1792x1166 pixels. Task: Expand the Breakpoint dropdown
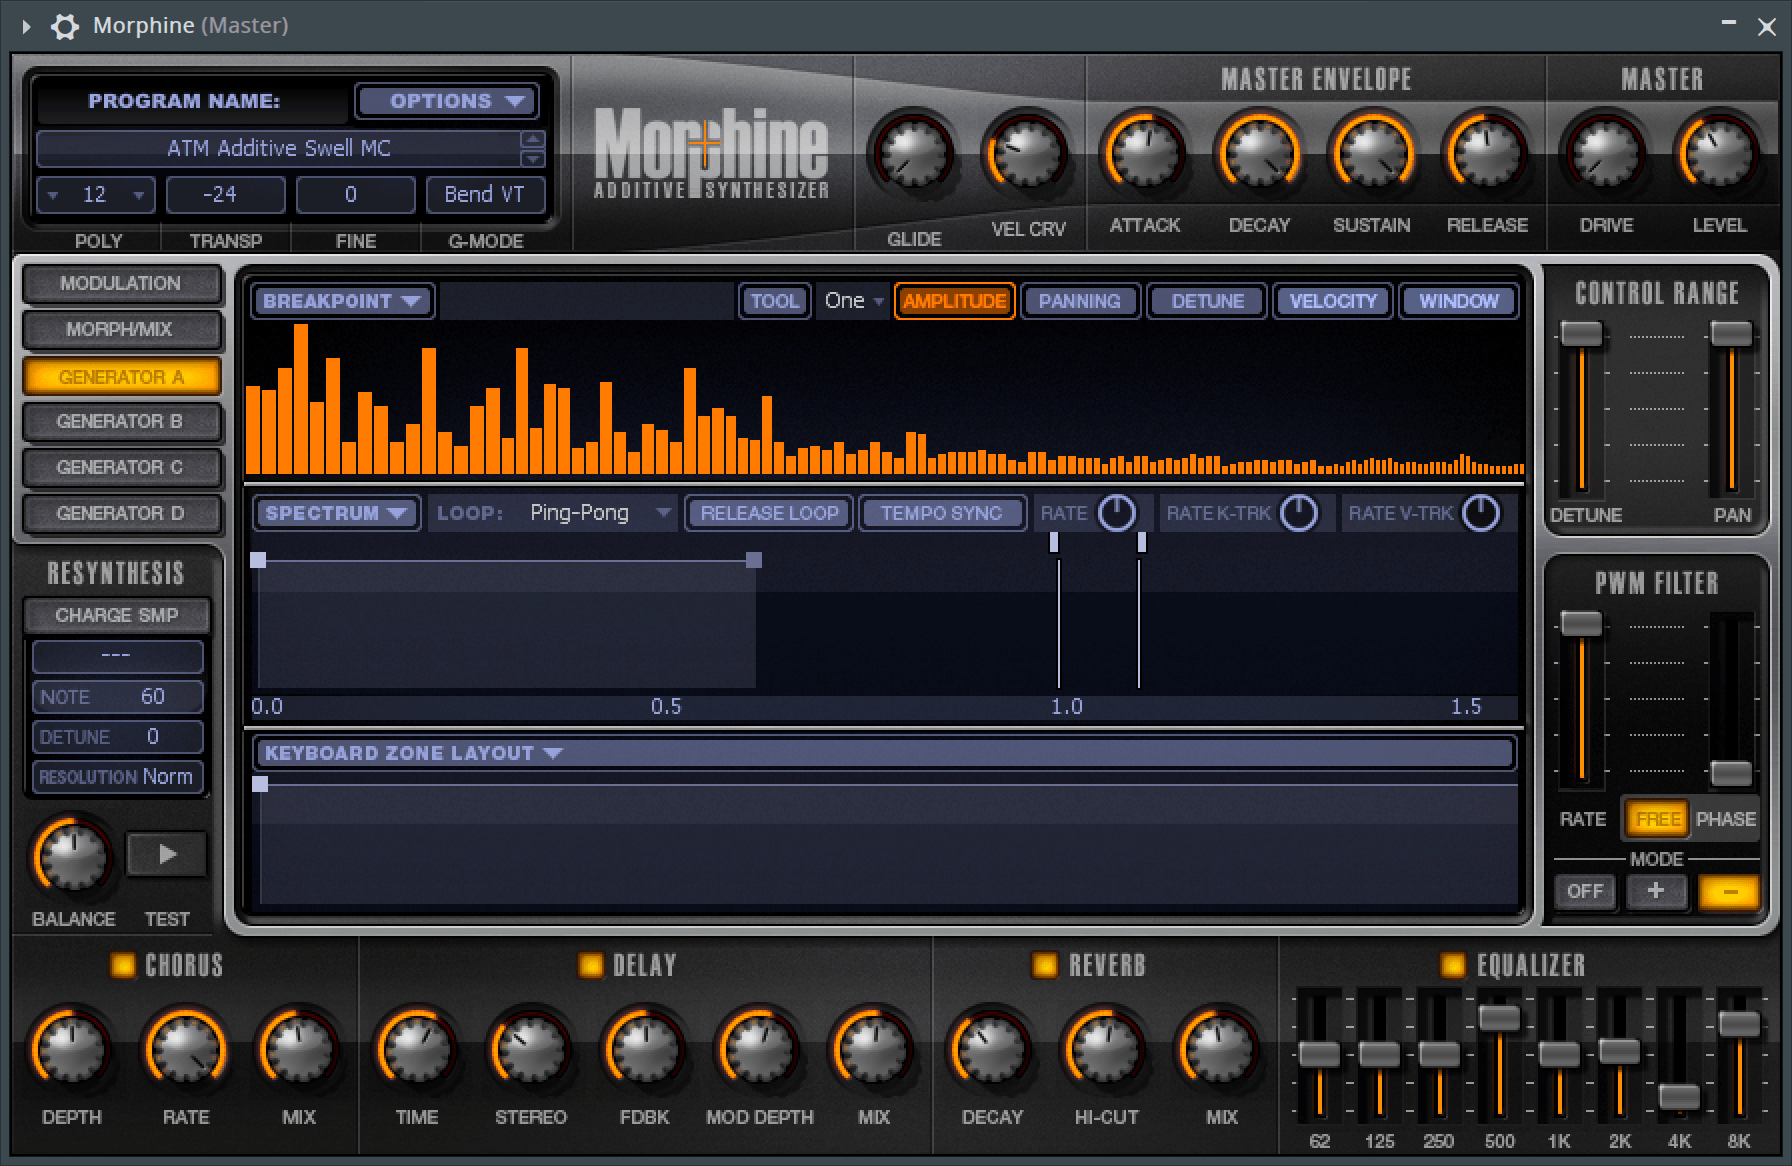coord(342,301)
